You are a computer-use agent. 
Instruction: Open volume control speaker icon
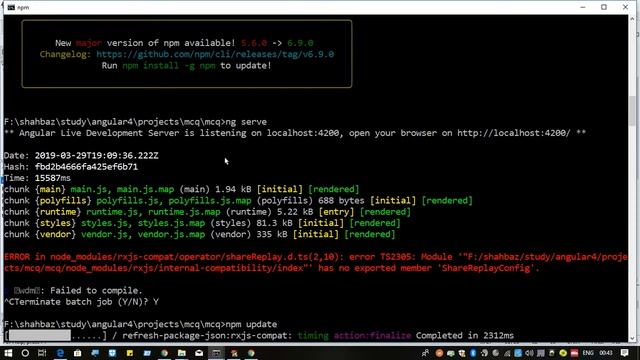click(x=529, y=353)
